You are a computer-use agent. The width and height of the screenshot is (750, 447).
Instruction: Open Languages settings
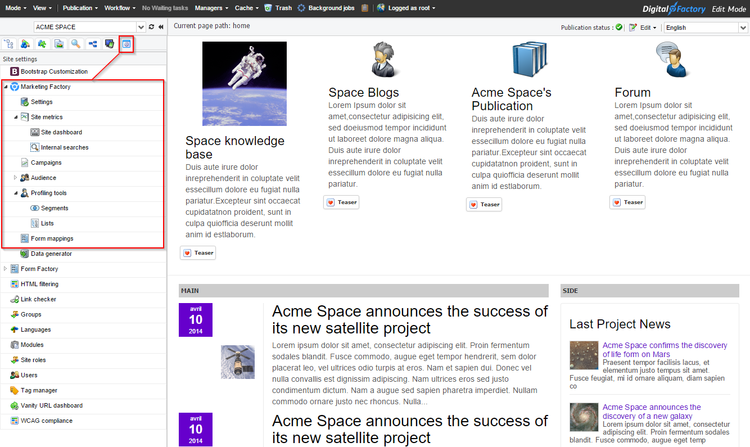pos(35,329)
